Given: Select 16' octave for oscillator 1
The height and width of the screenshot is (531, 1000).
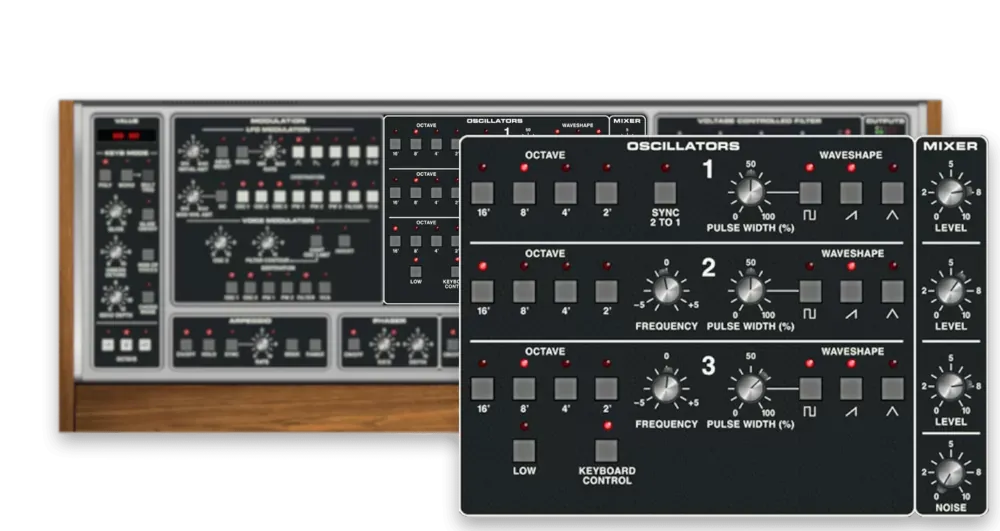Looking at the screenshot, I should pos(482,193).
